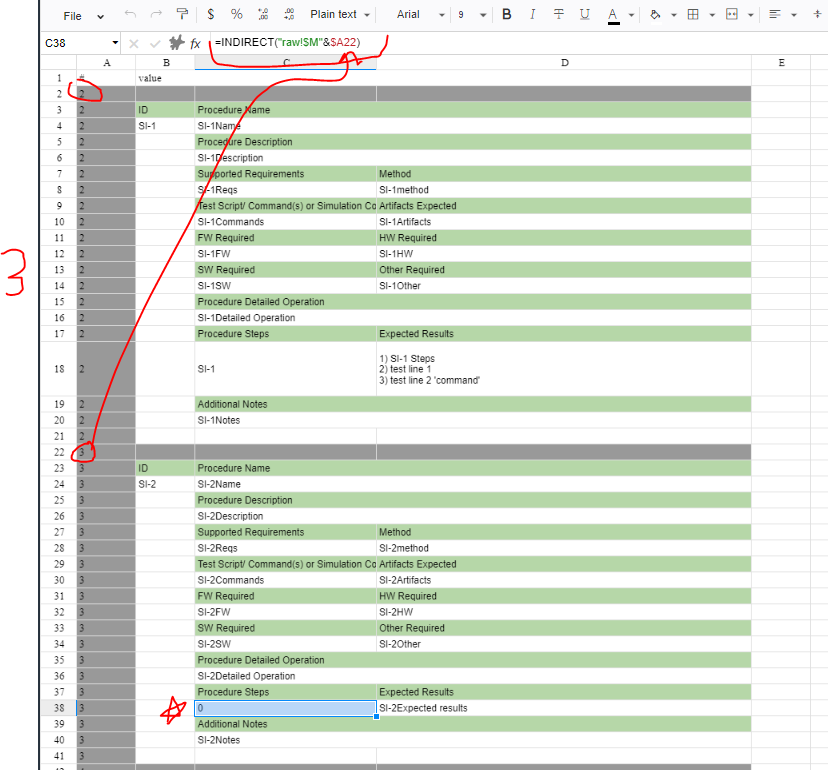Expand the horizontal align dropdown arrow
The image size is (828, 770).
click(x=794, y=15)
